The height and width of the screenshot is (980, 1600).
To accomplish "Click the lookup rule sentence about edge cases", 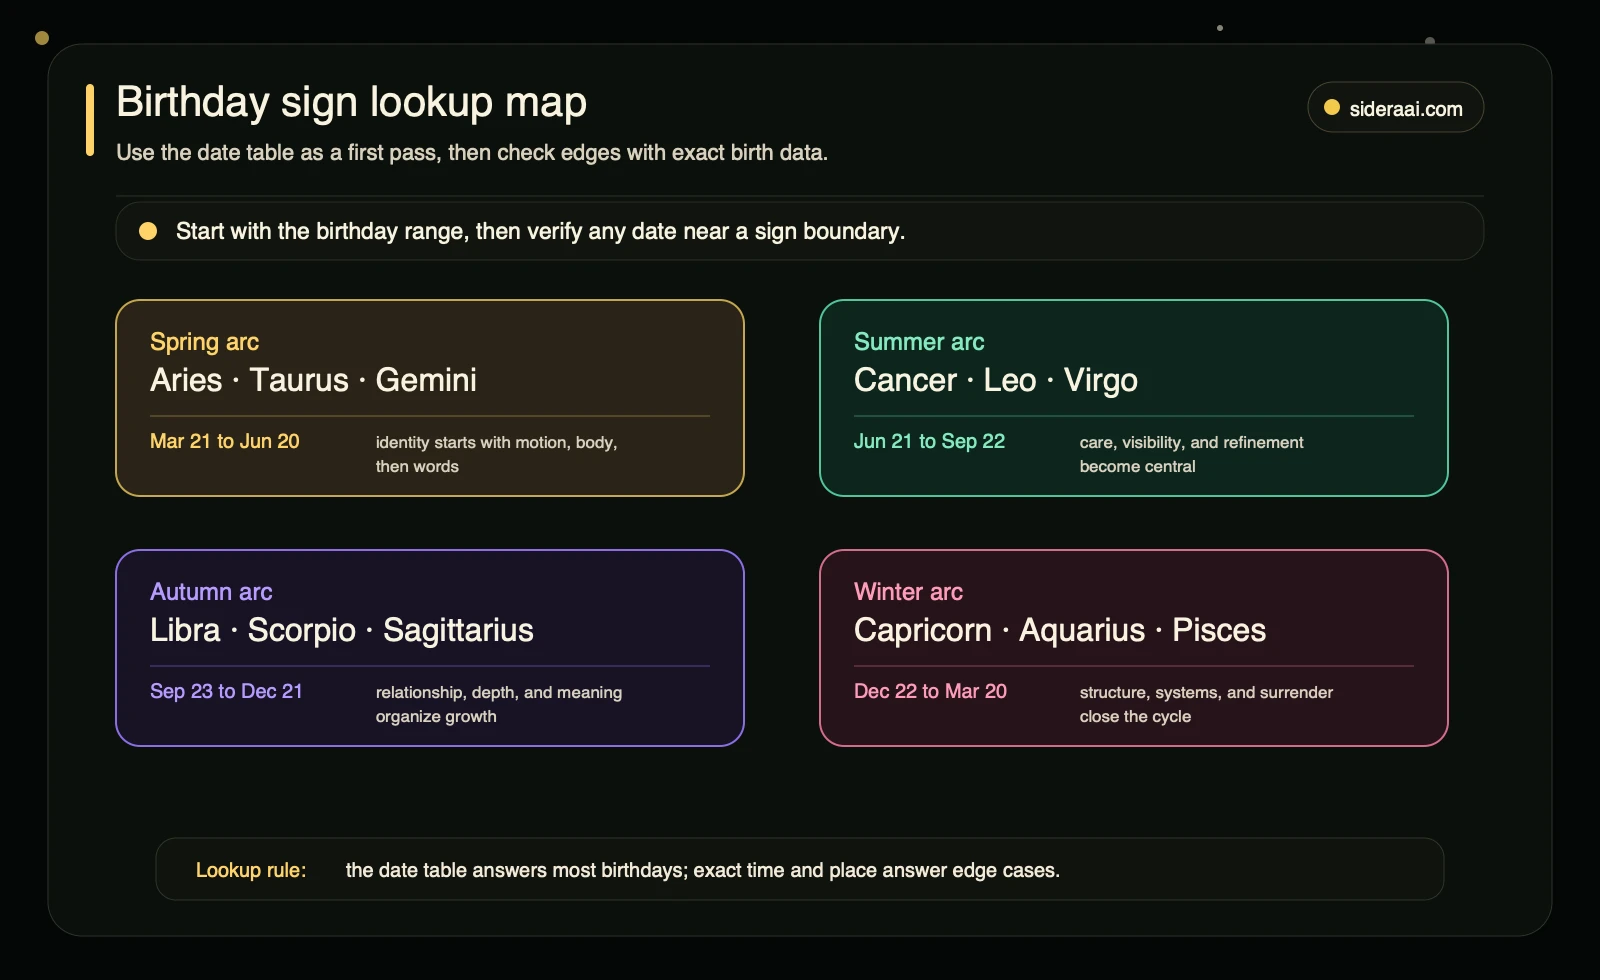I will [x=703, y=870].
